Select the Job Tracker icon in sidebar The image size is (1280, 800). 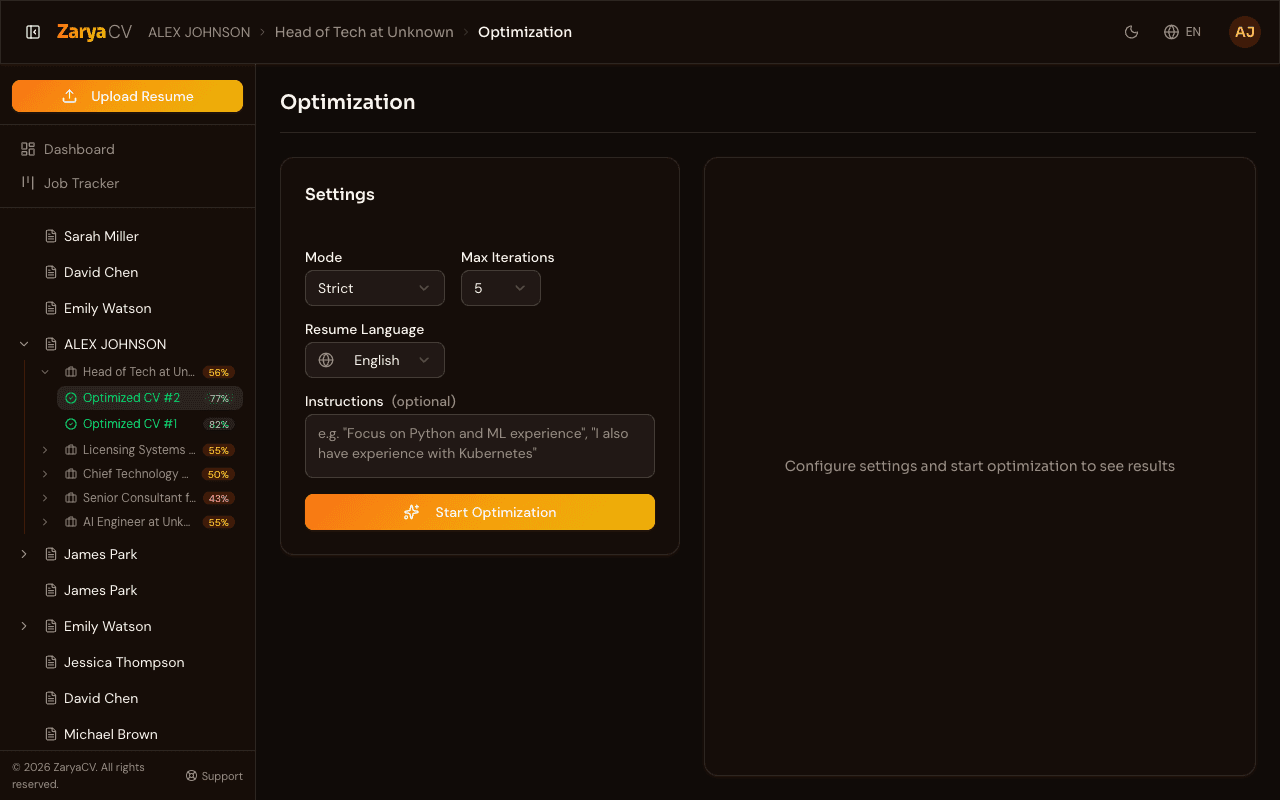(x=25, y=183)
